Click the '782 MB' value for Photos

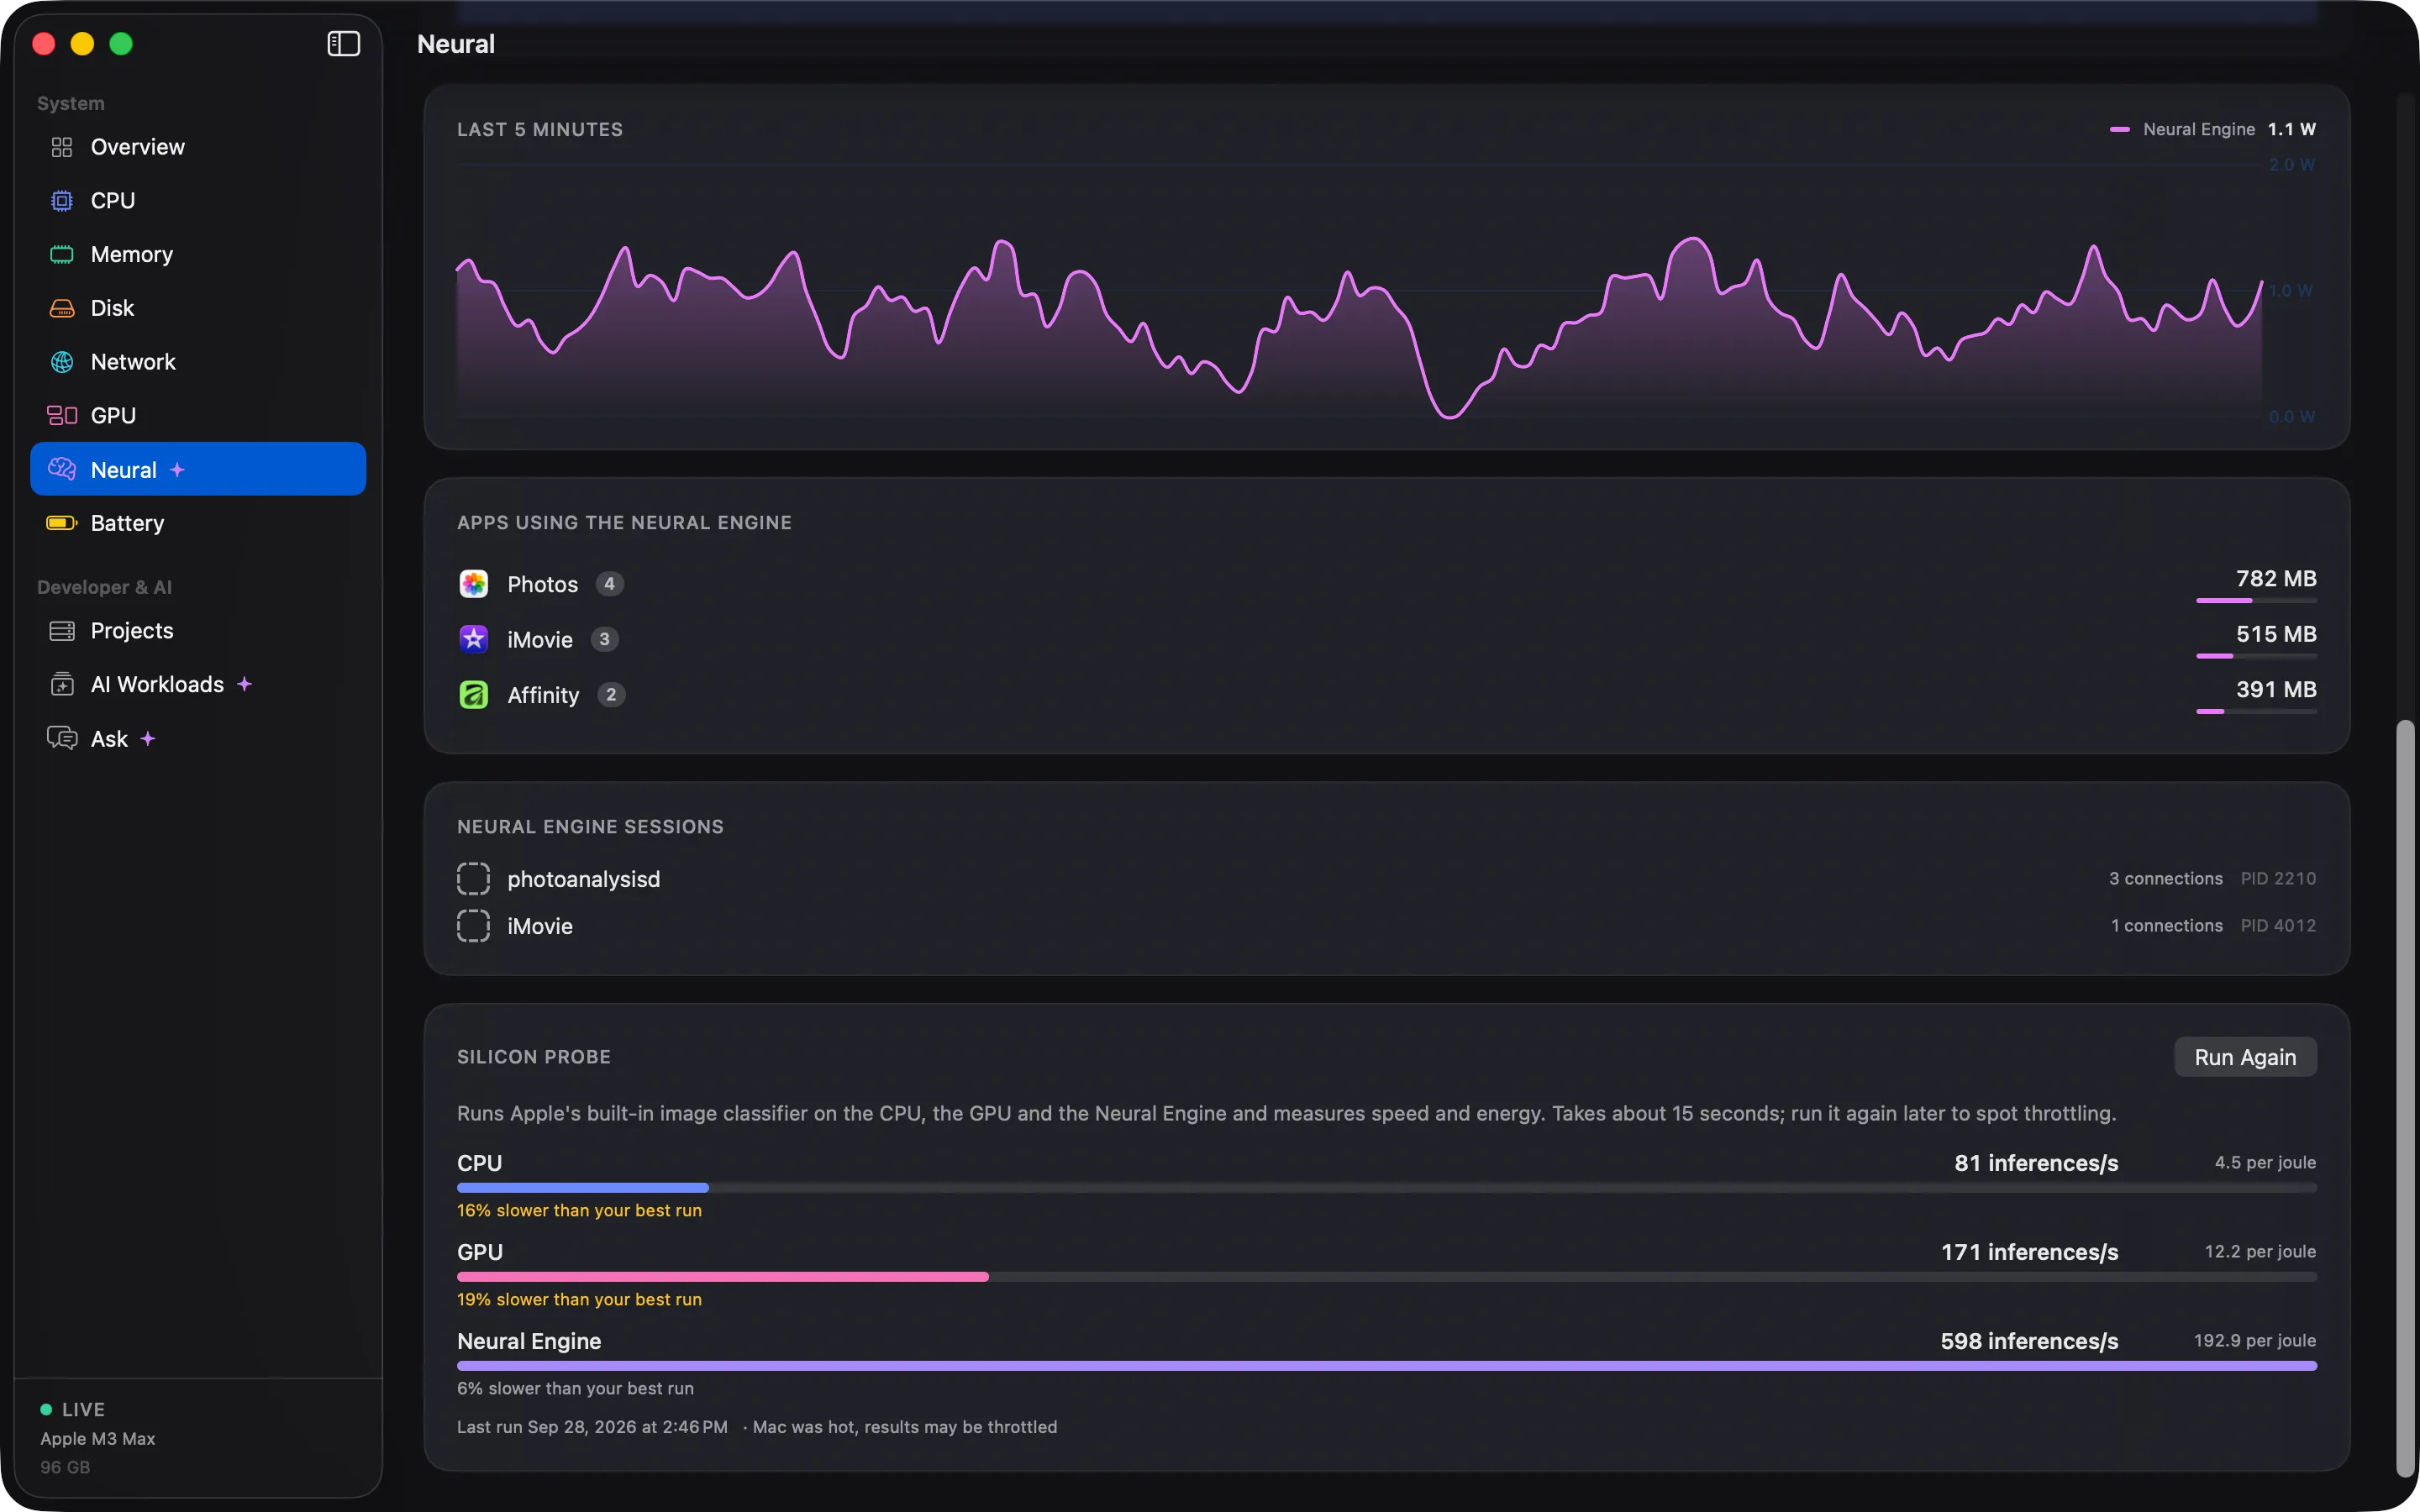point(2276,579)
